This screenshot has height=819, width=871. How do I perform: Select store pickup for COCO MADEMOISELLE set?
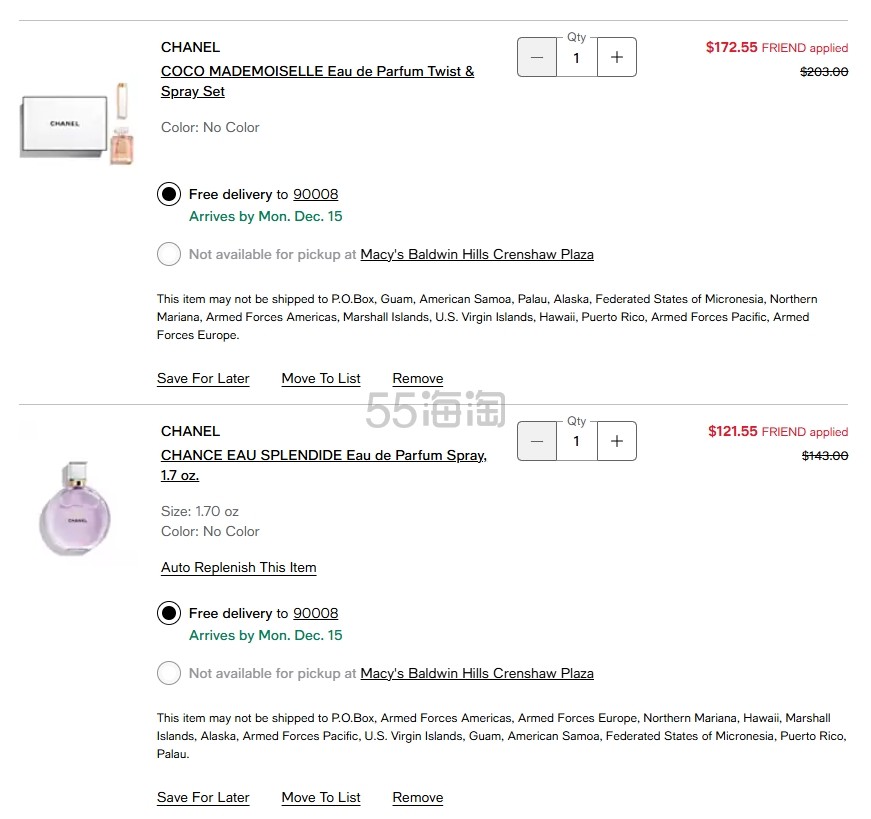point(169,255)
